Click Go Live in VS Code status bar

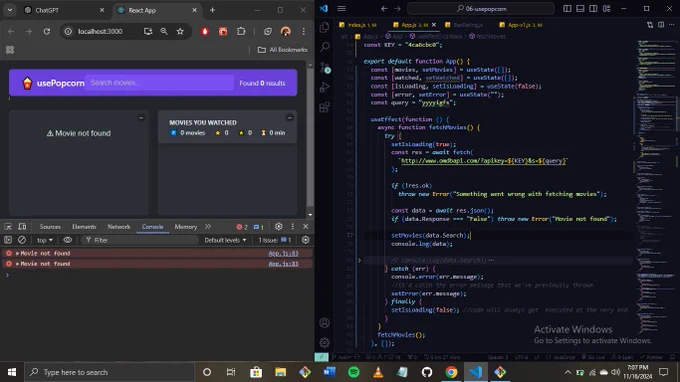pos(592,357)
